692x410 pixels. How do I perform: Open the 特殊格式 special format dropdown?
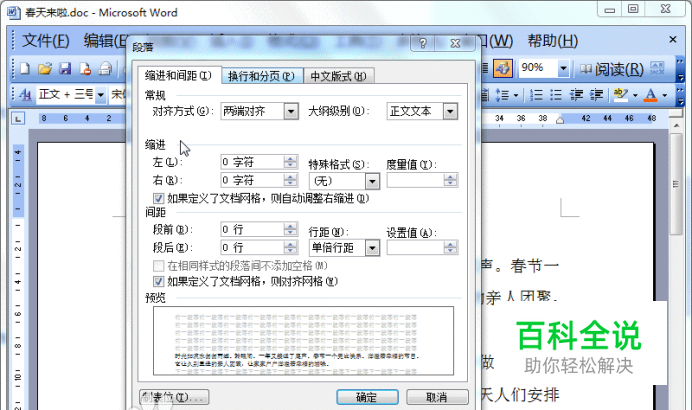point(372,181)
